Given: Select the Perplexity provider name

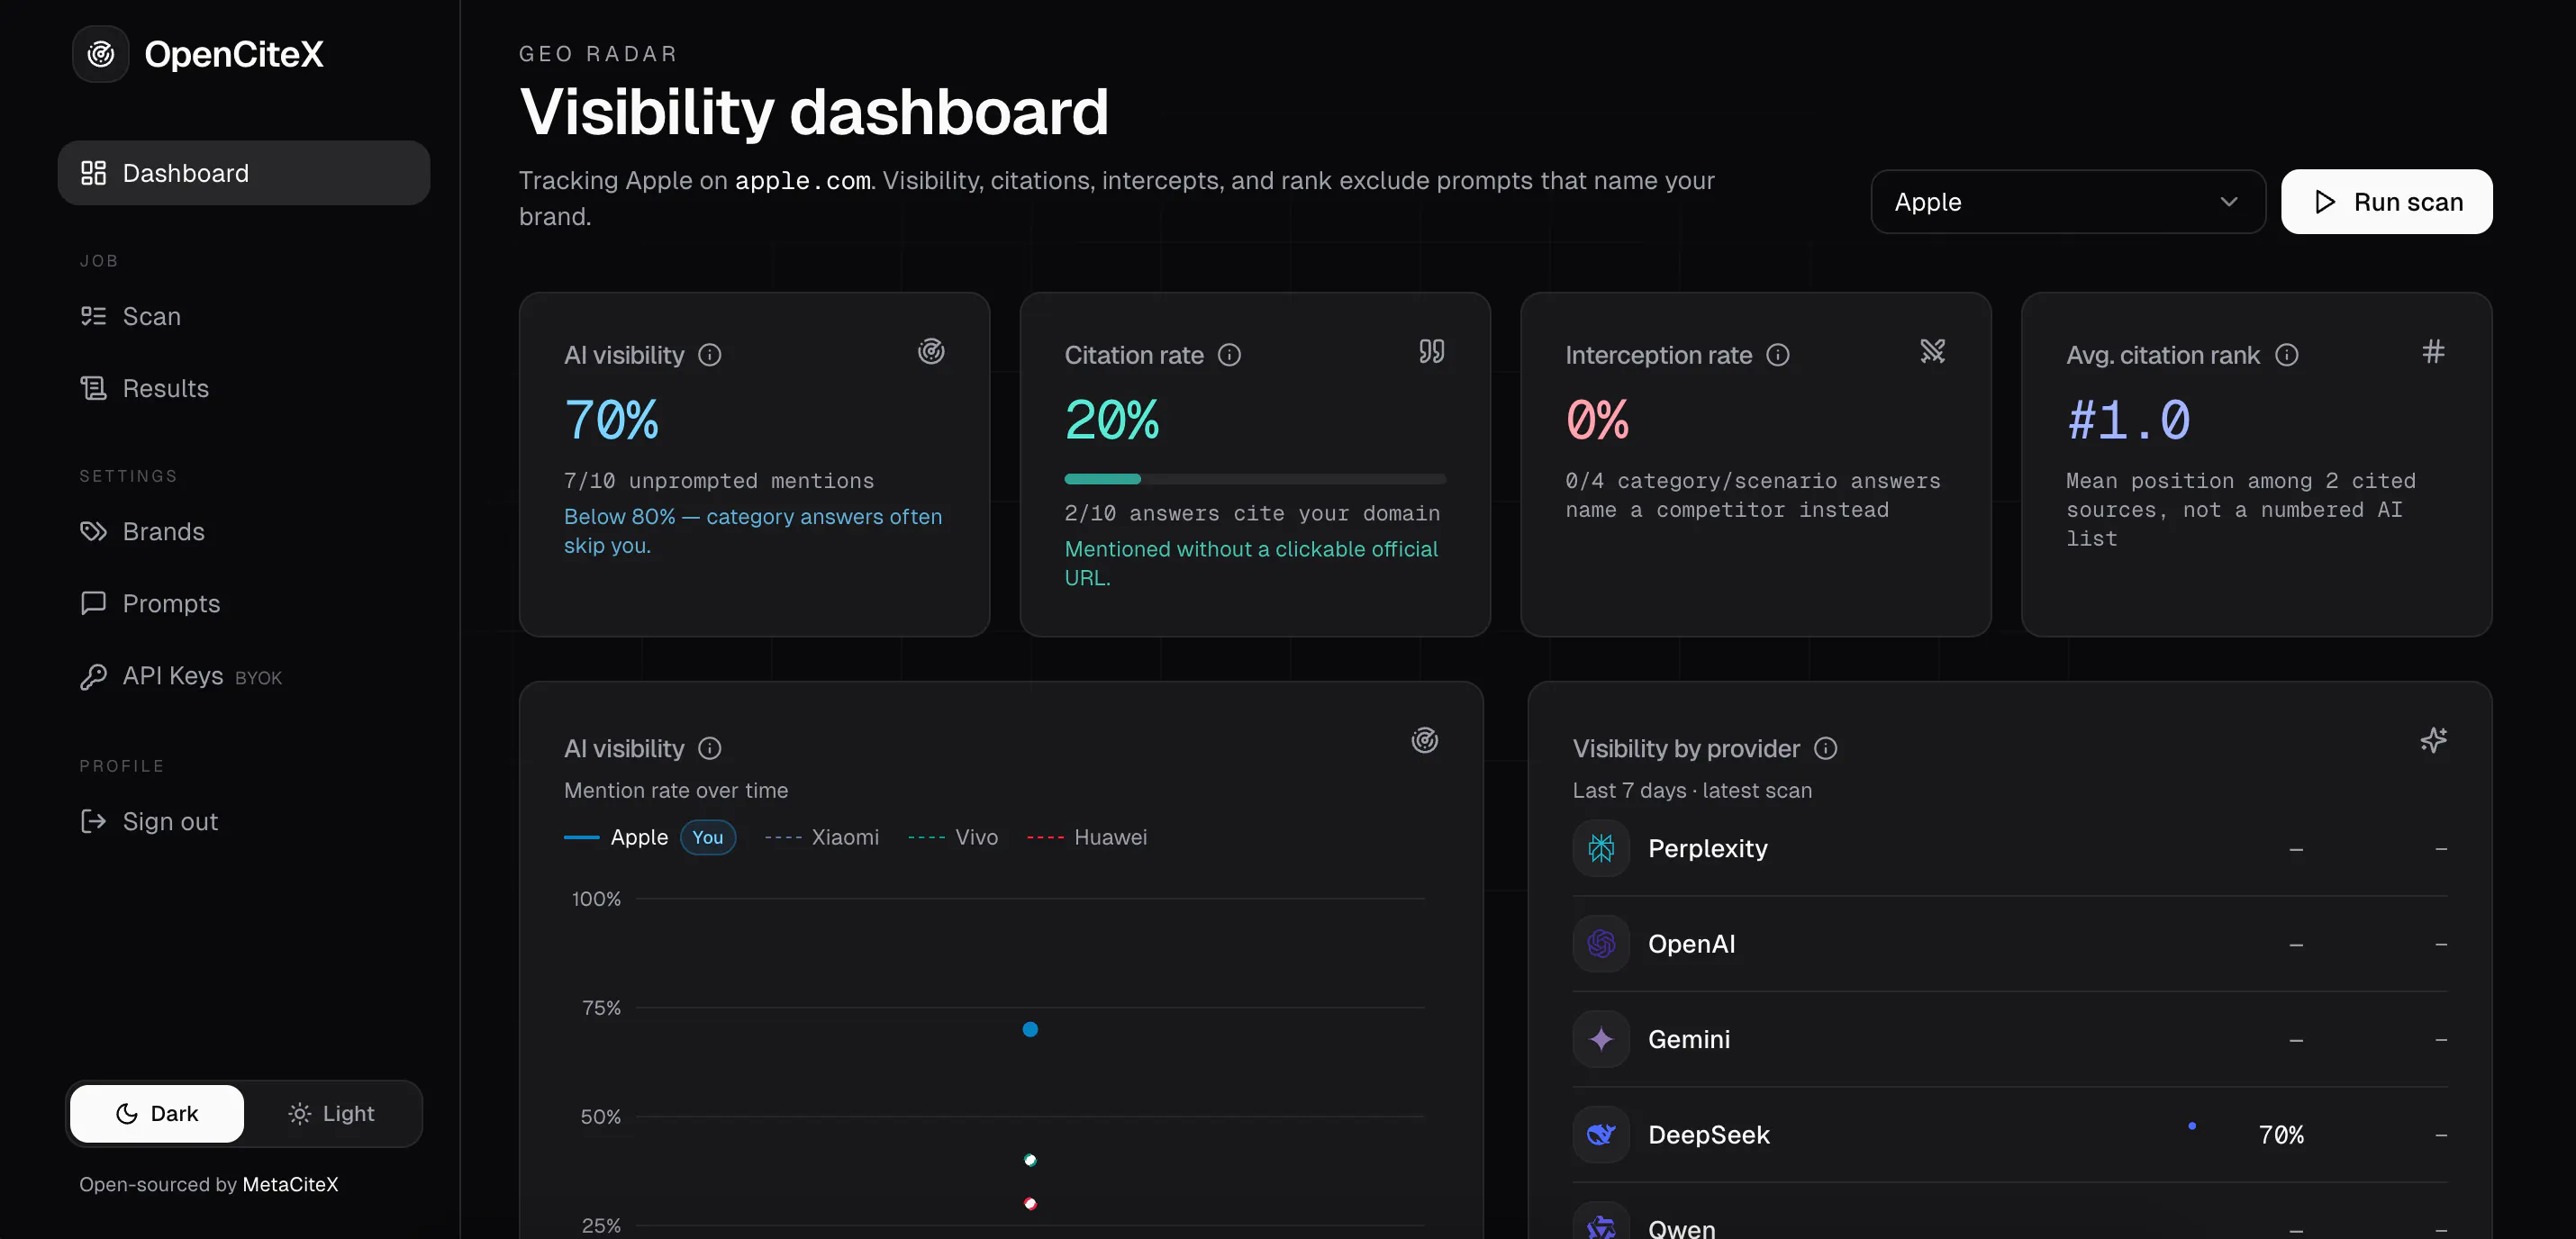Looking at the screenshot, I should pos(1708,848).
